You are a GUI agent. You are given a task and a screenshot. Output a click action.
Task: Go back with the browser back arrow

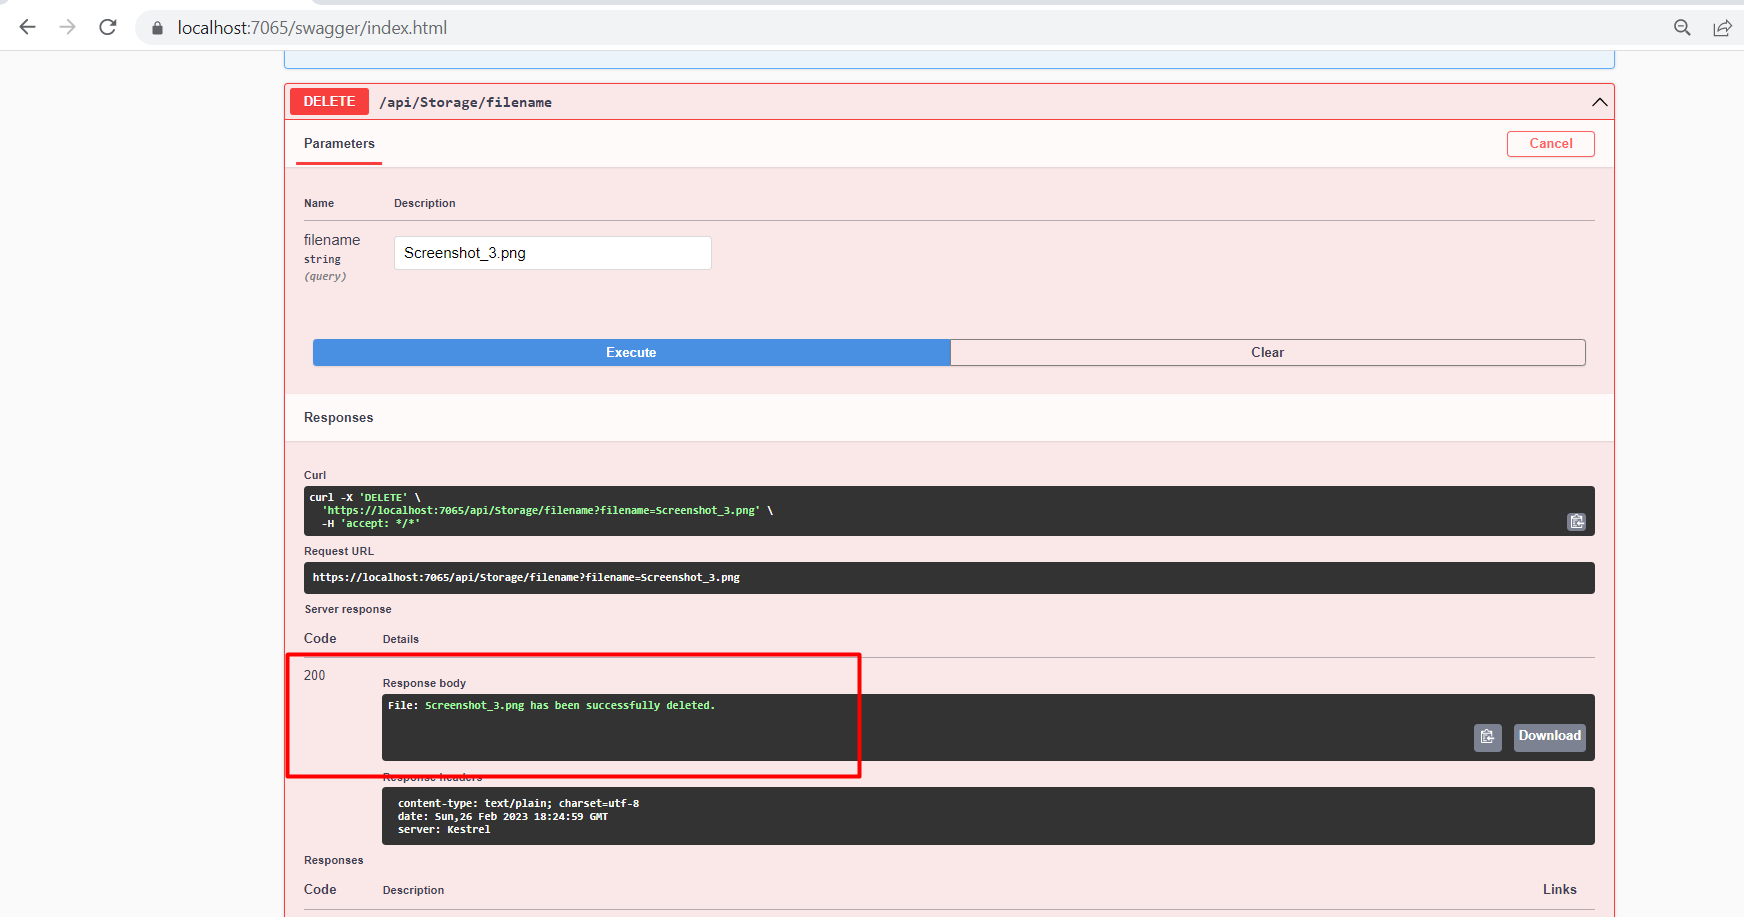(27, 27)
